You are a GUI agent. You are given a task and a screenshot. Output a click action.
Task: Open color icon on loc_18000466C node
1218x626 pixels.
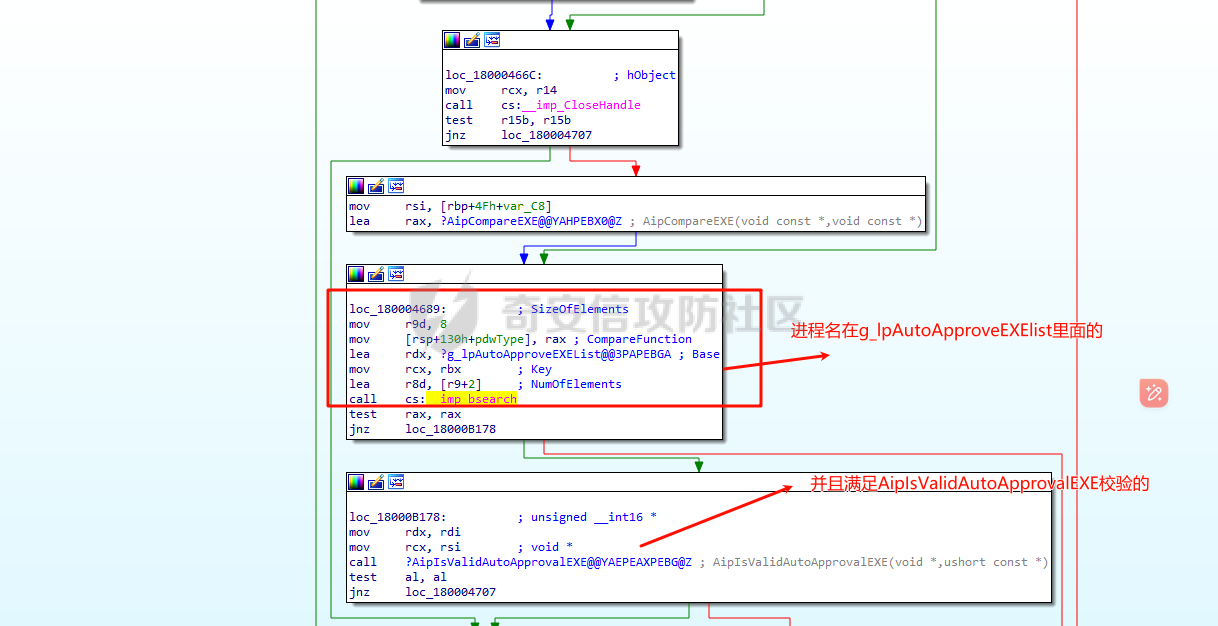point(452,40)
